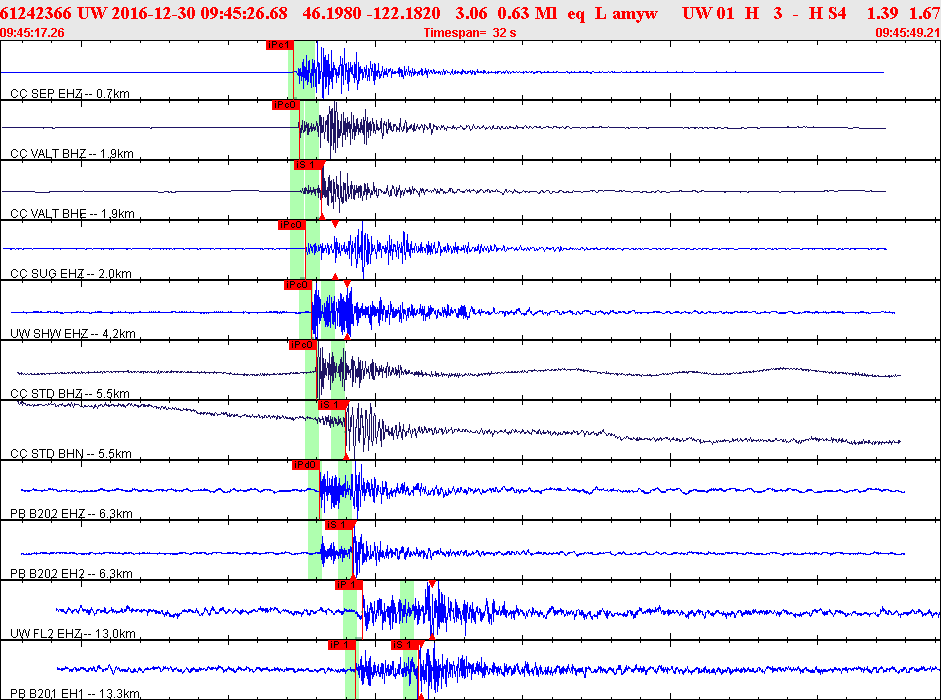Click the iS 1 flag on VALT BHE

[308, 165]
